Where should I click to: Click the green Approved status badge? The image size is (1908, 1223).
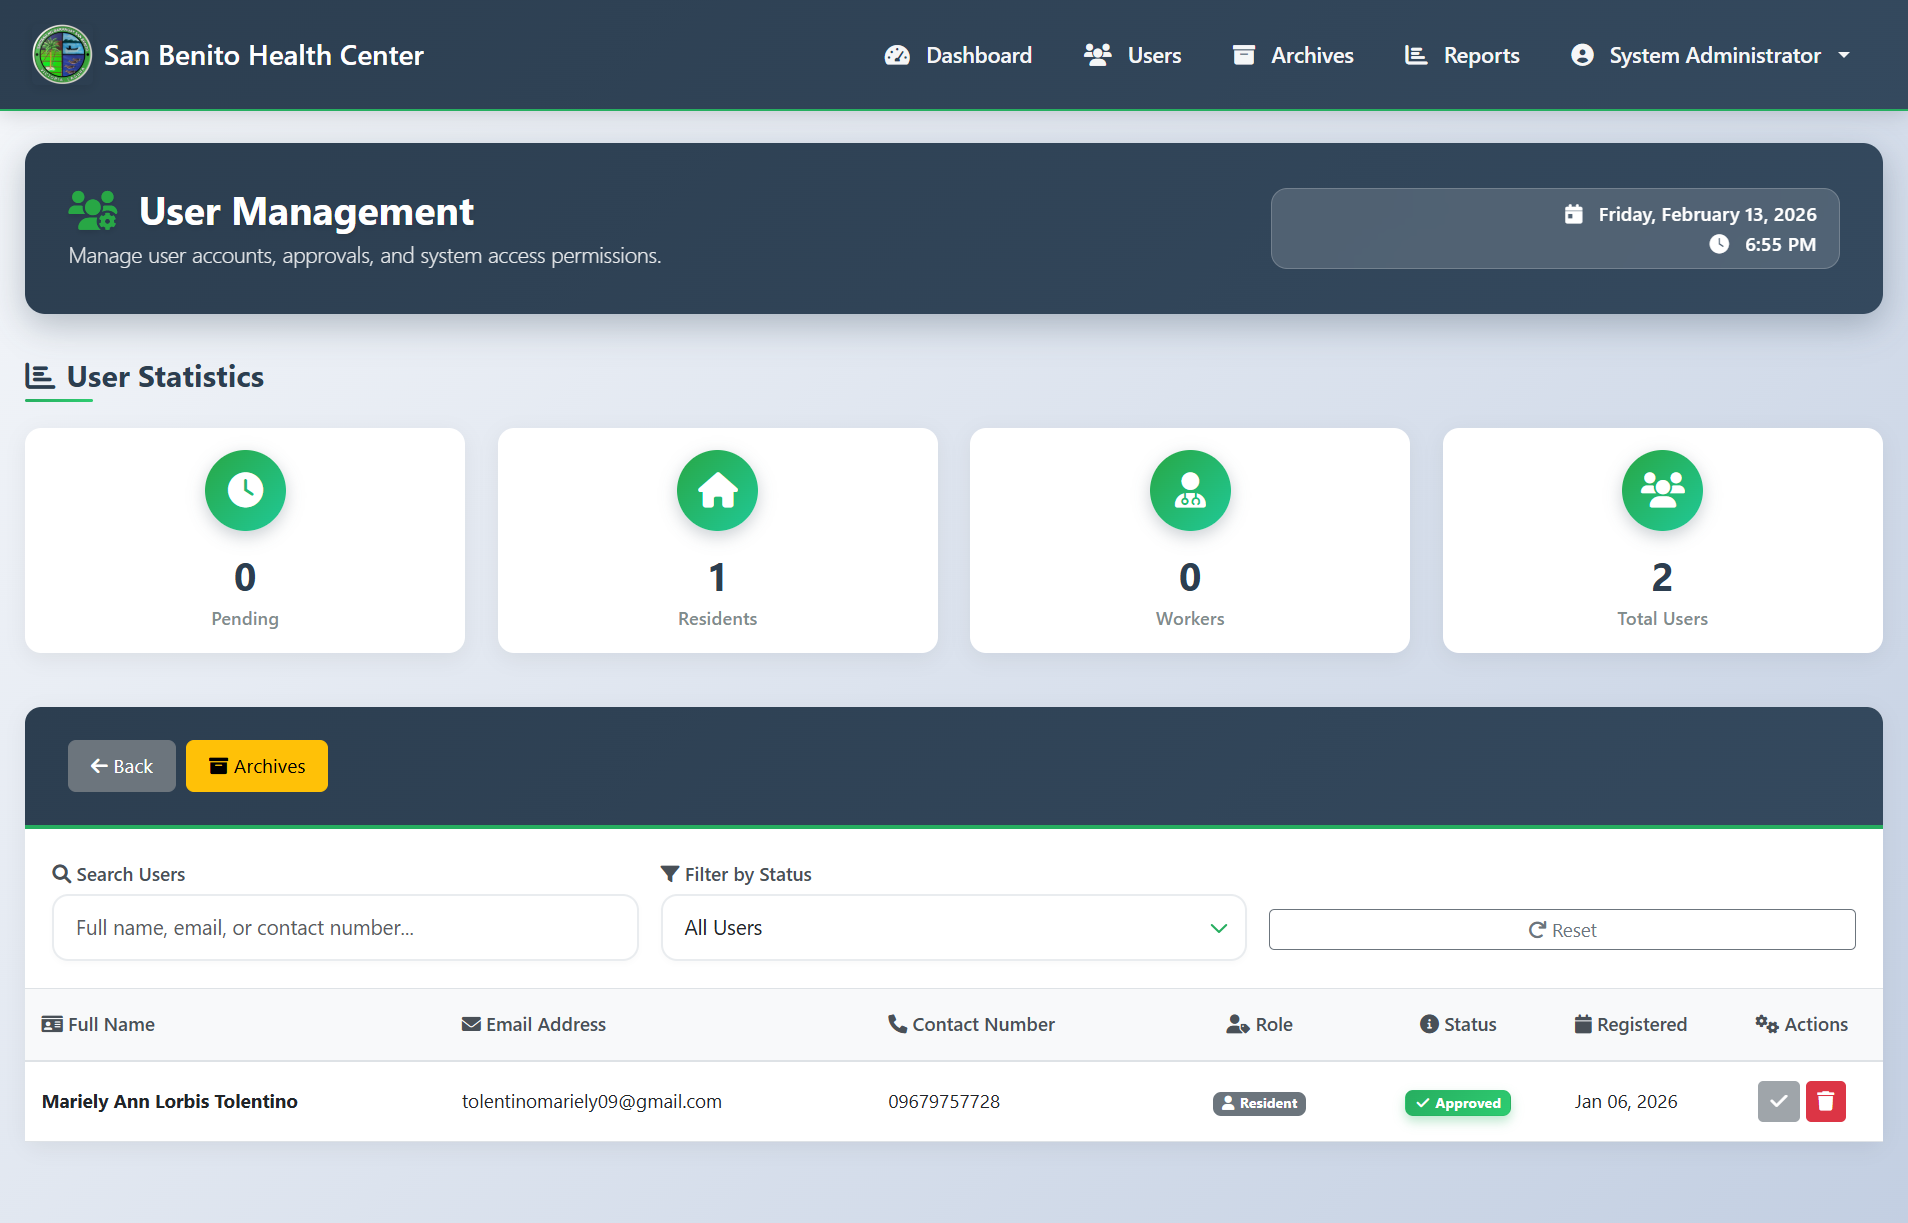coord(1457,1102)
